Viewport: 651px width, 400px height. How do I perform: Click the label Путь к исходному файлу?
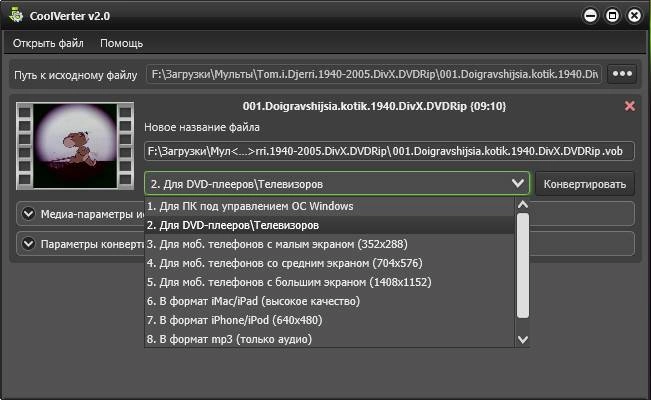[x=76, y=75]
